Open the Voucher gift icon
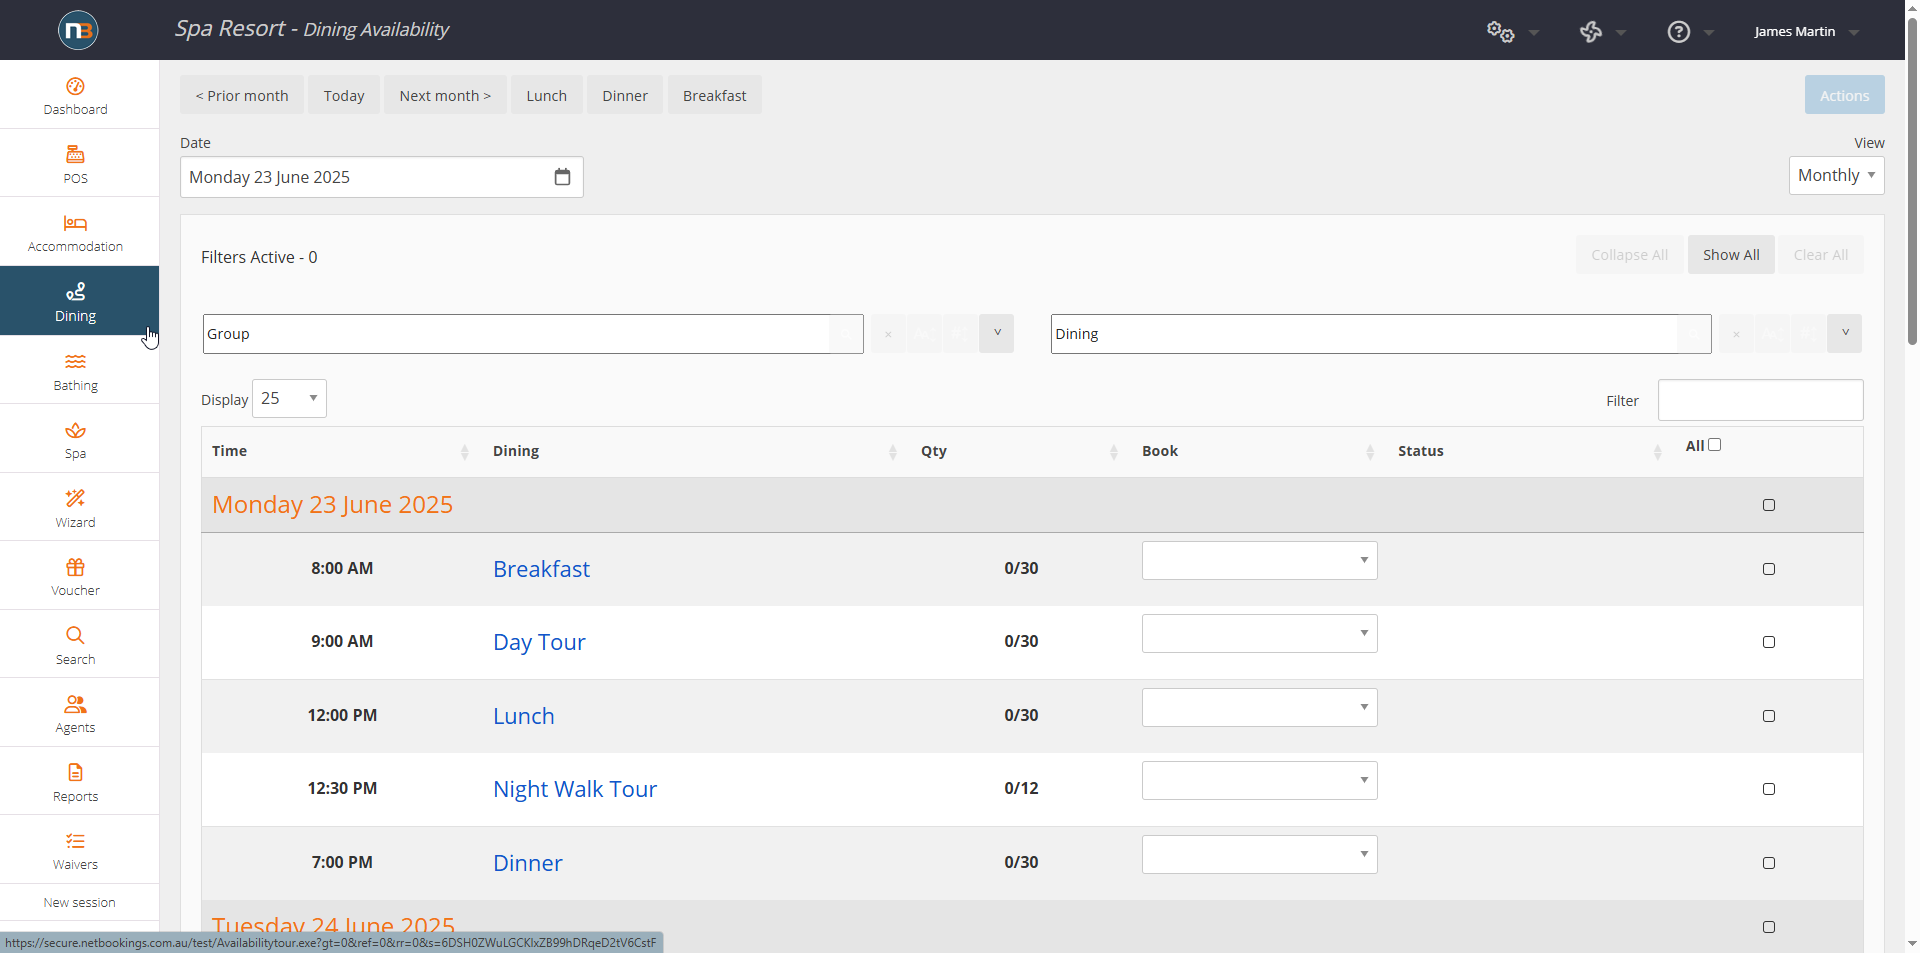The image size is (1920, 953). 75,567
